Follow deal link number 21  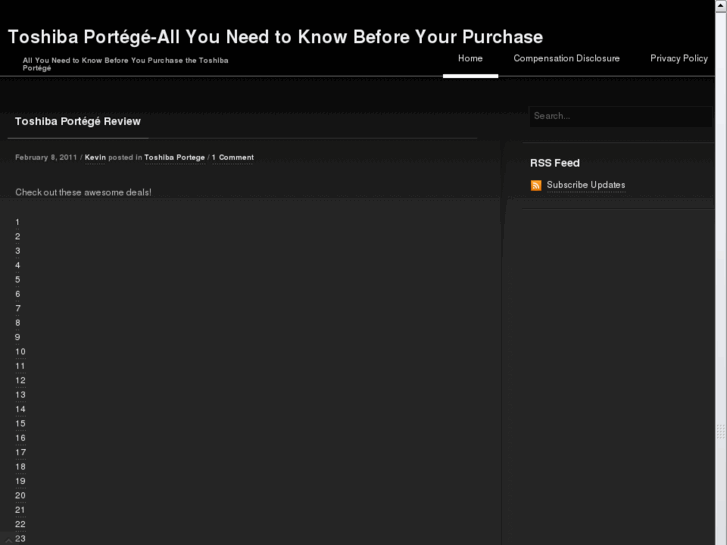coord(20,510)
